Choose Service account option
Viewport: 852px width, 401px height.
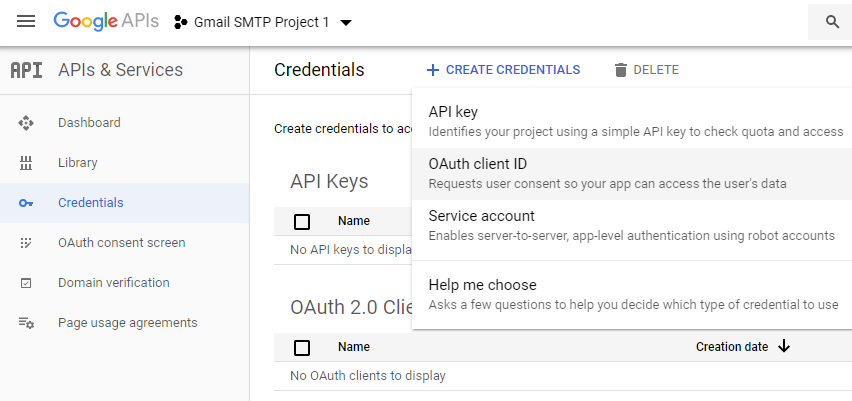[632, 225]
